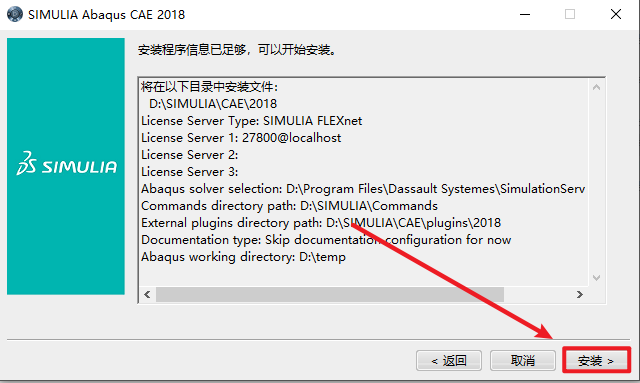Click the Abaqus CAE title bar icon

pos(15,15)
